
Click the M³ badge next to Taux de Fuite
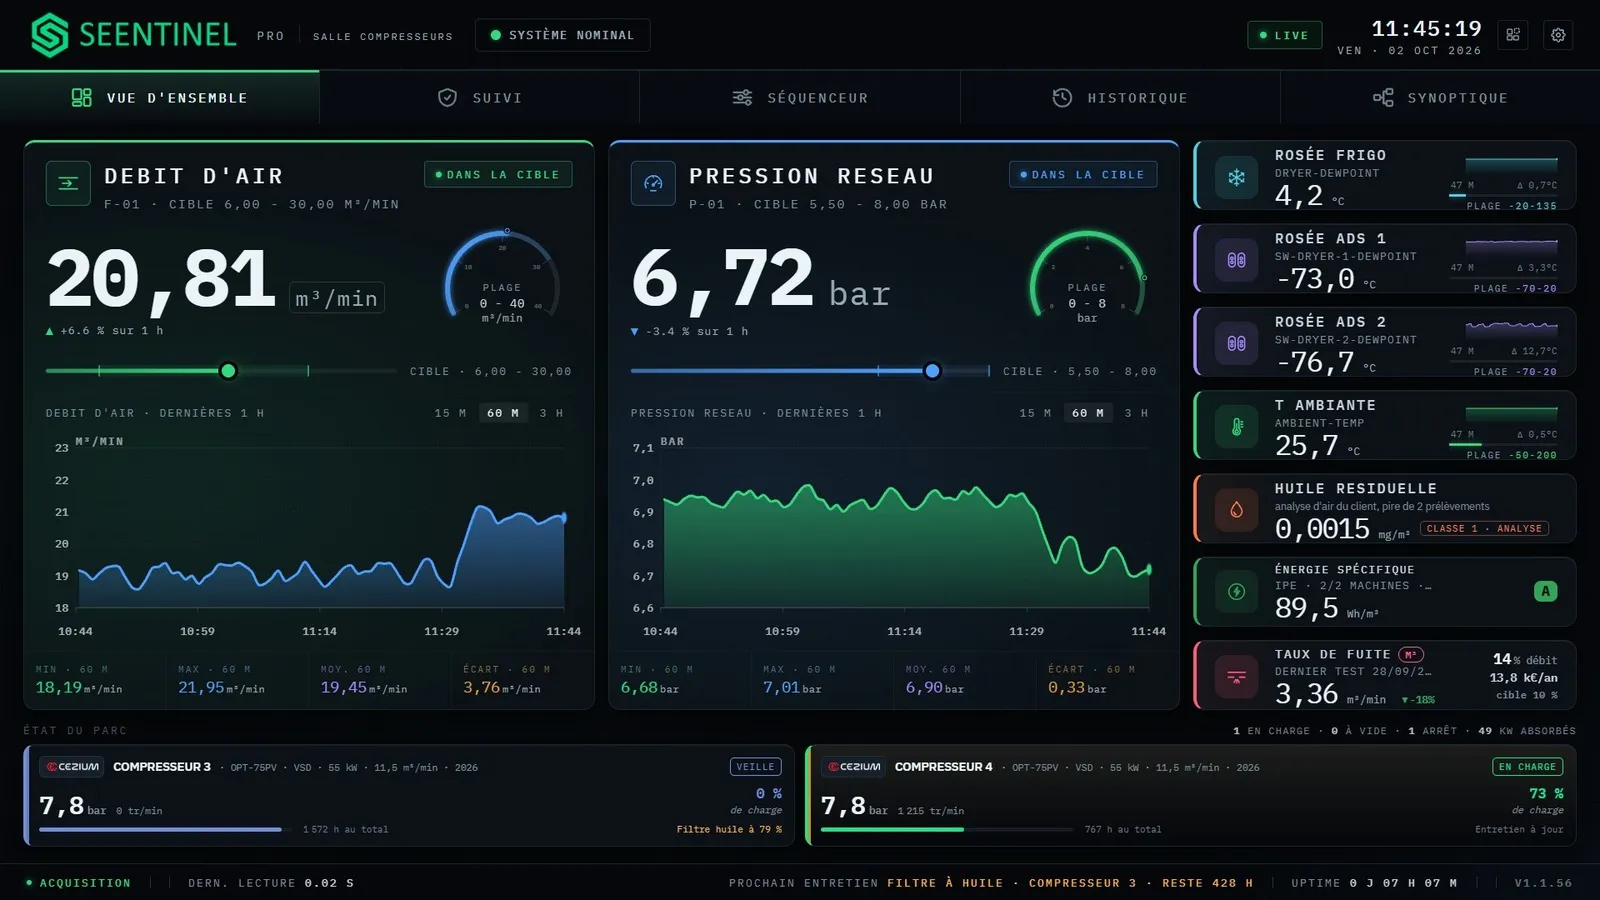(1411, 655)
